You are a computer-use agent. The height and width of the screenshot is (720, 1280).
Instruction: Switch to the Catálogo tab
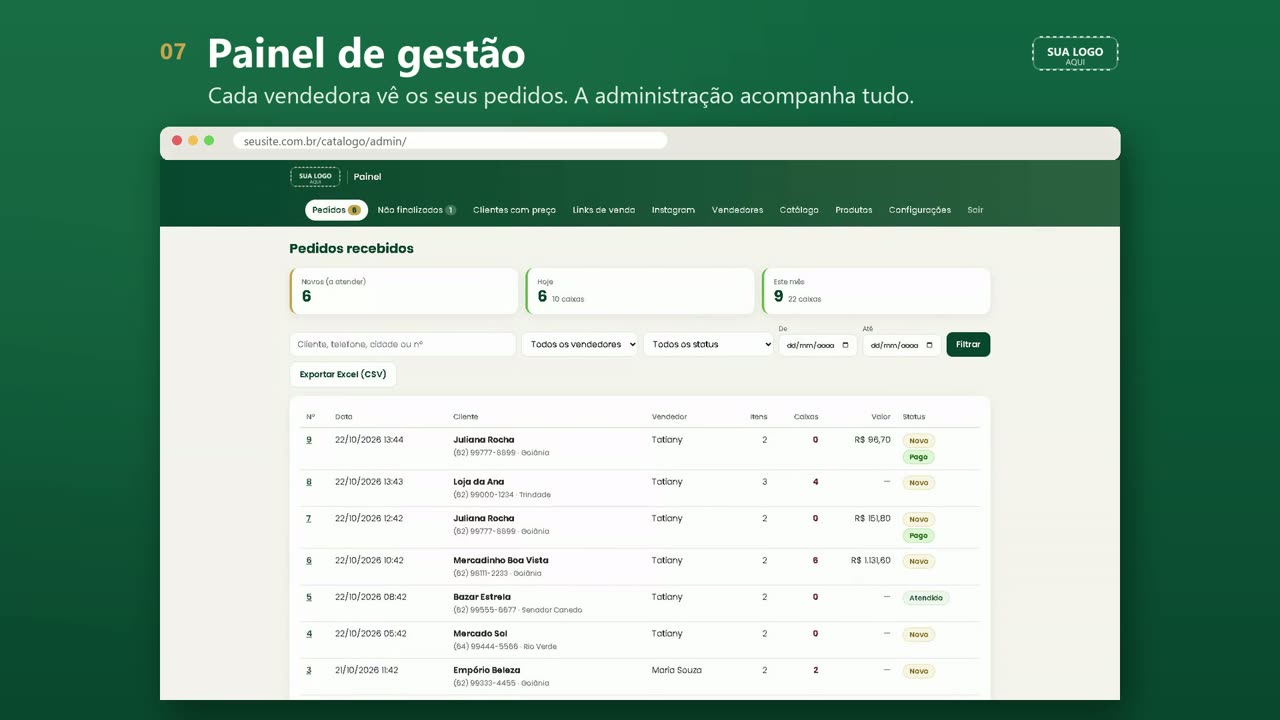point(799,210)
